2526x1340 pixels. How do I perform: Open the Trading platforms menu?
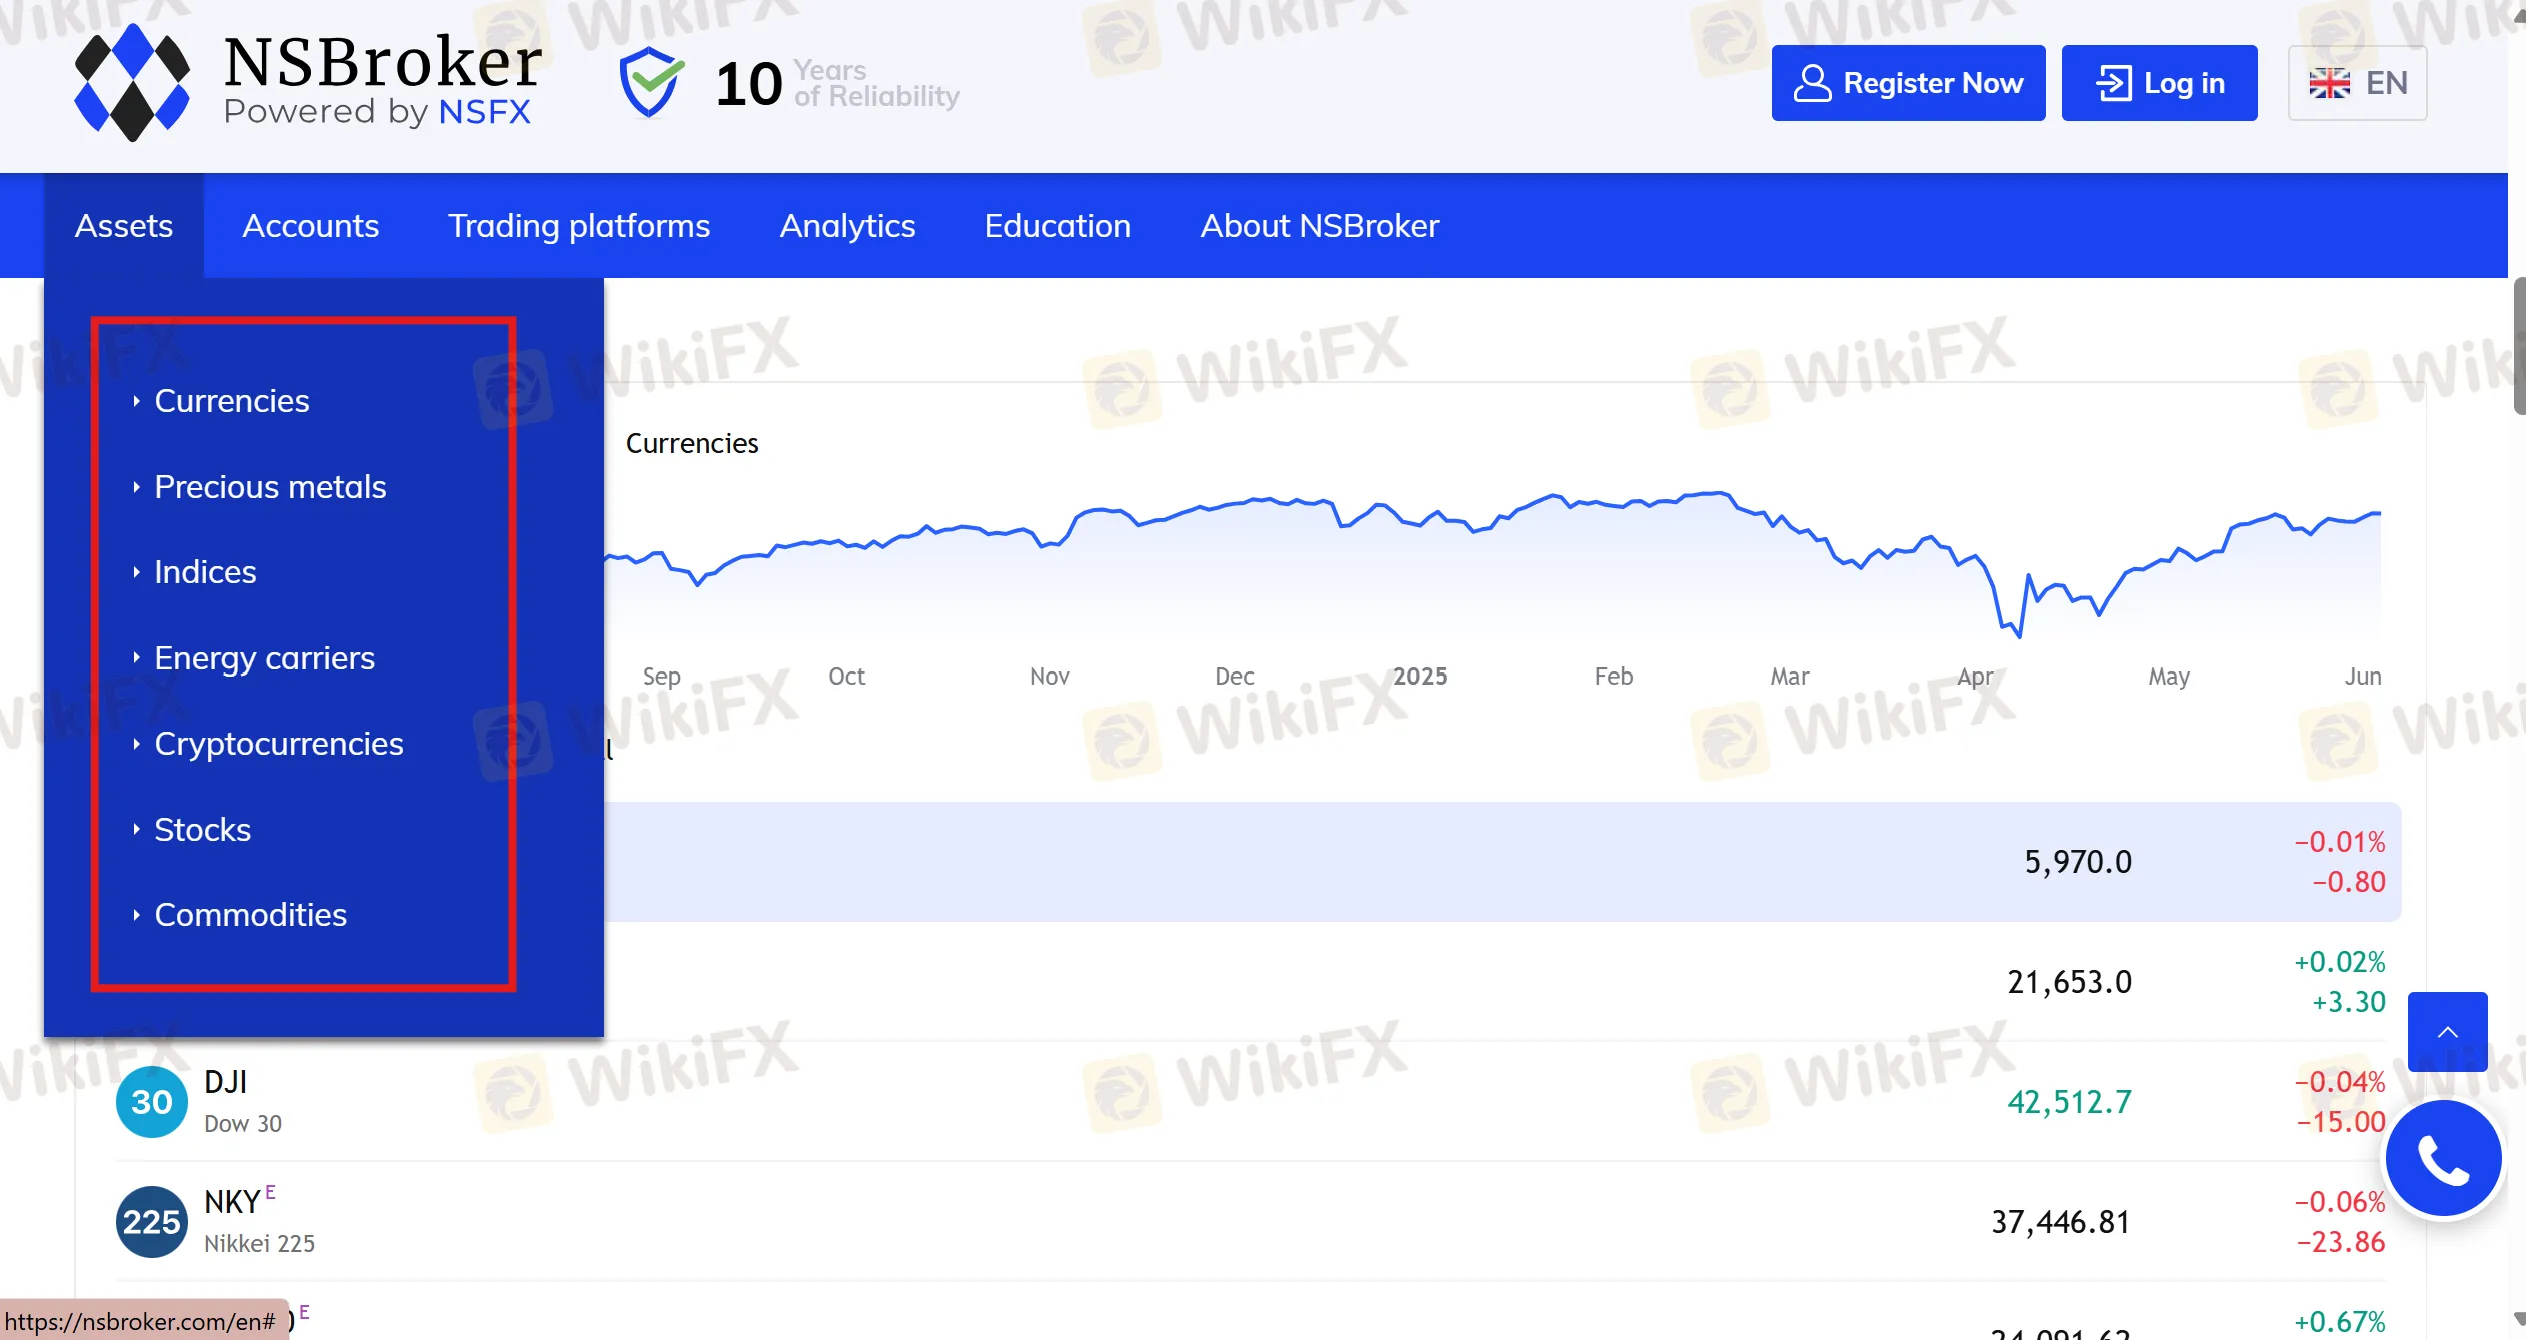(579, 226)
